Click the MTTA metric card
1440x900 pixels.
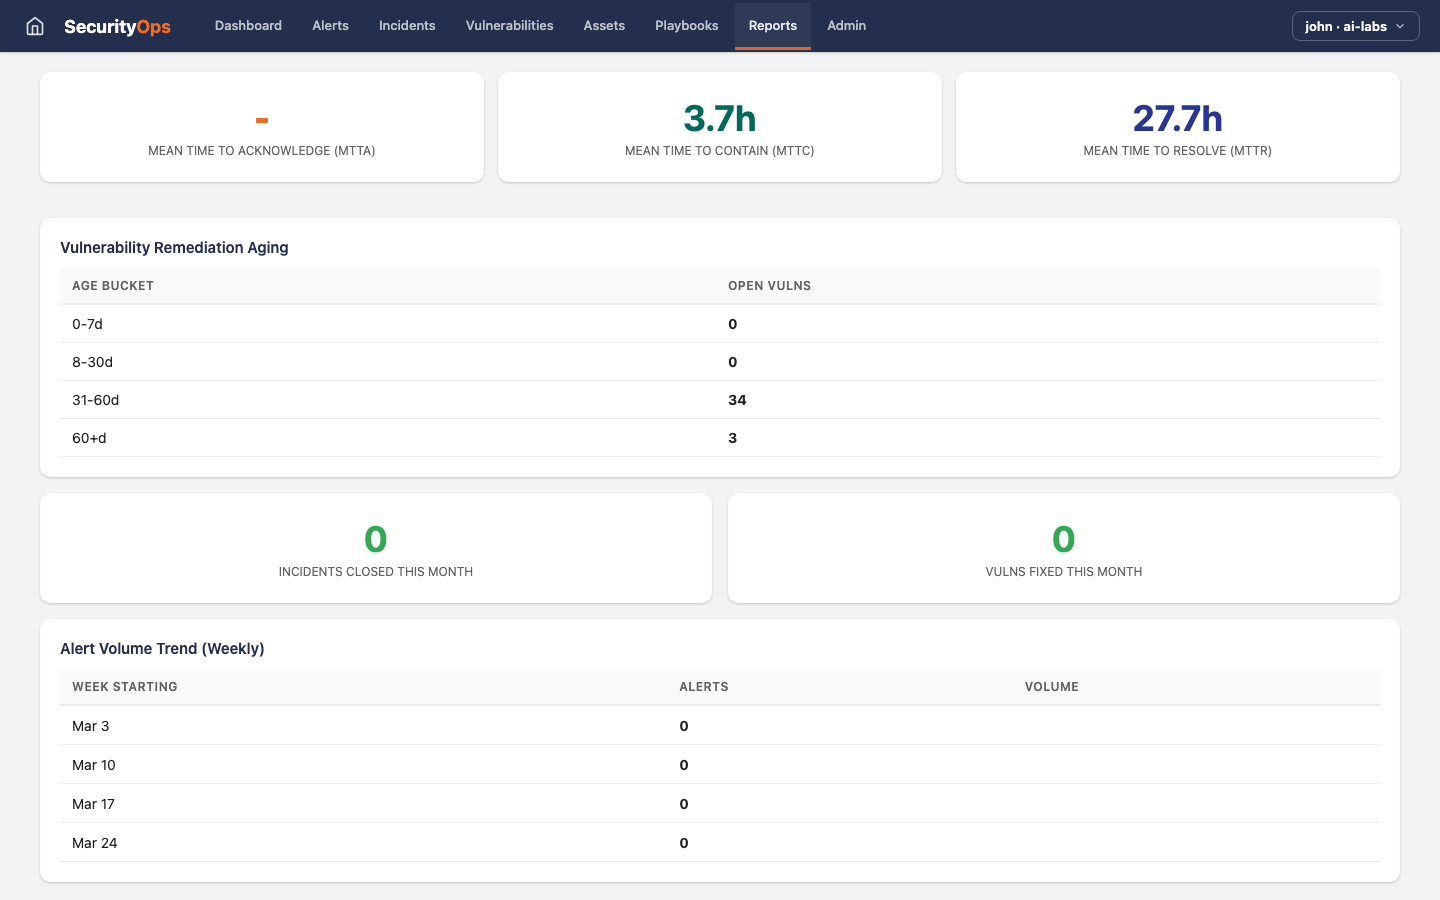pyautogui.click(x=262, y=126)
